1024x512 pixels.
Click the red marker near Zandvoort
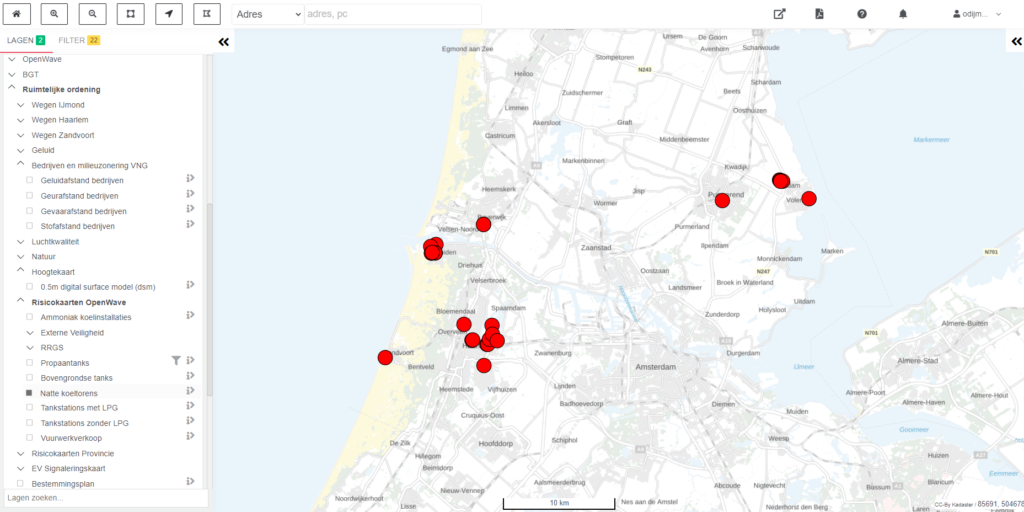tap(385, 357)
